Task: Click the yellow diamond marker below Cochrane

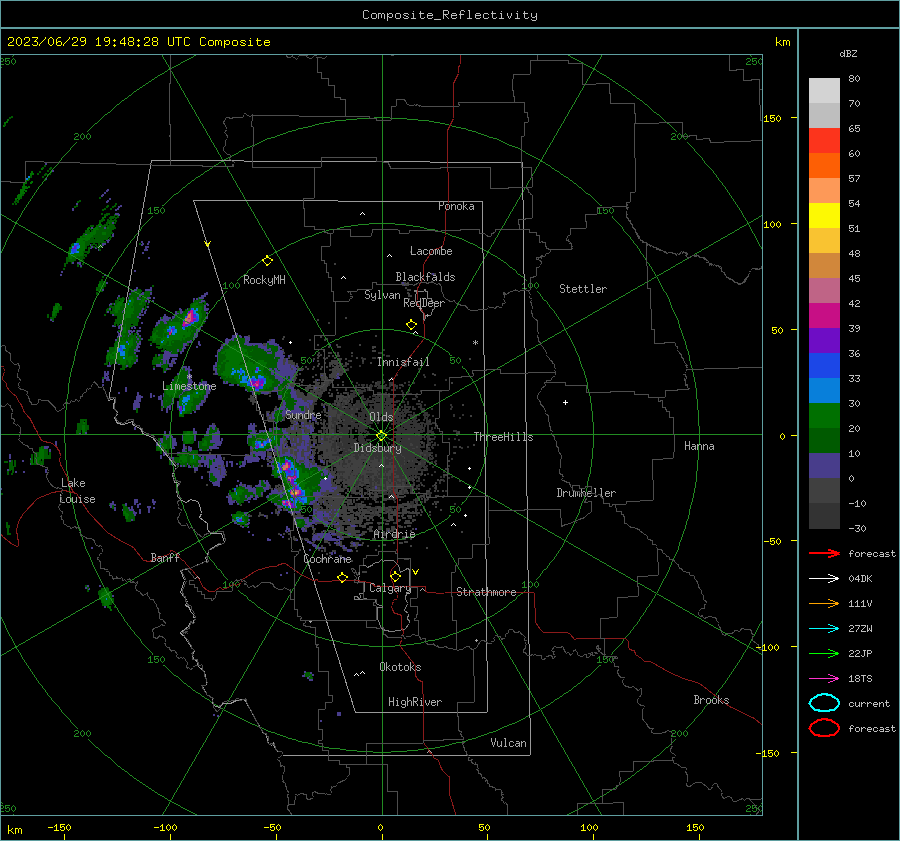Action: pyautogui.click(x=342, y=577)
